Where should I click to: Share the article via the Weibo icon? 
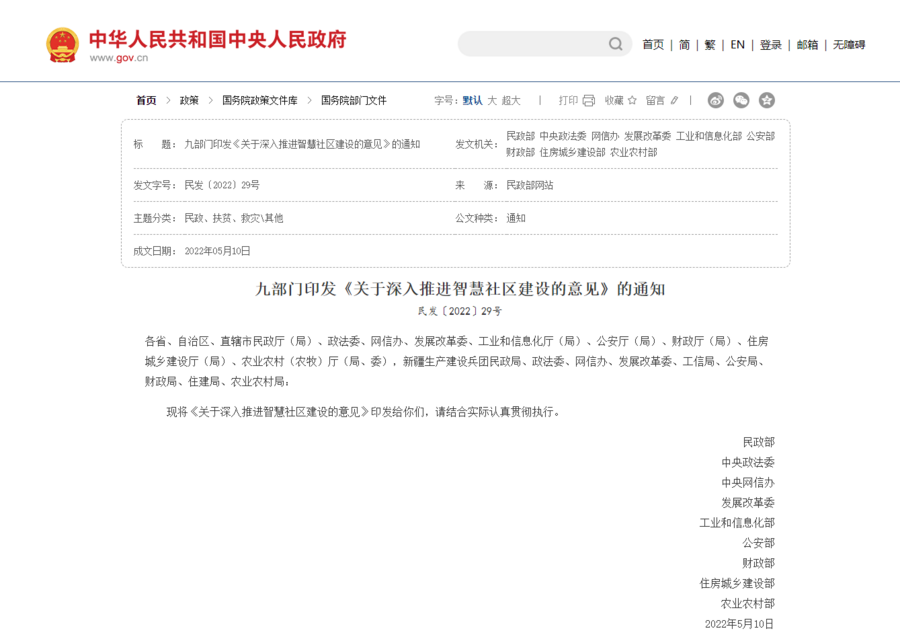(717, 100)
